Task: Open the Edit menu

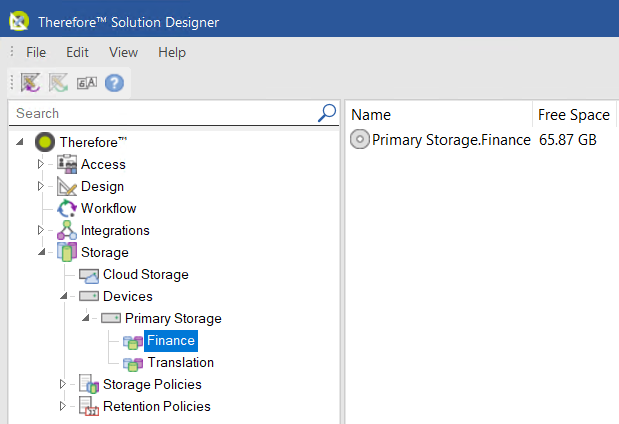Action: click(x=77, y=52)
